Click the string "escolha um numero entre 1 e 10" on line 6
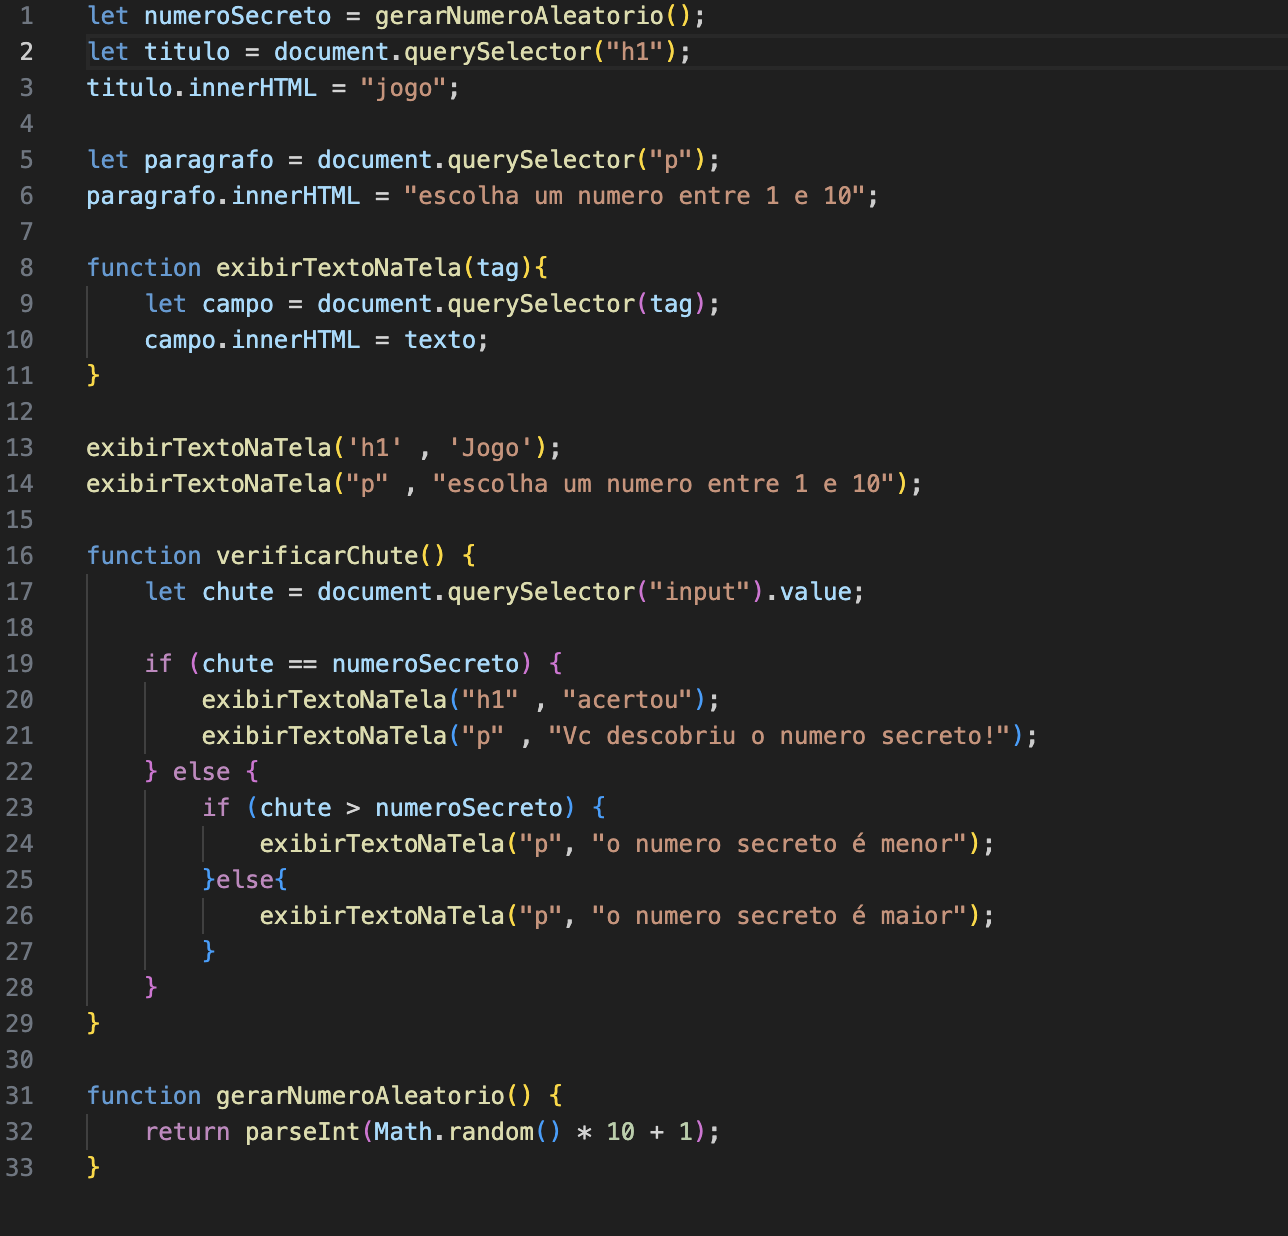Image resolution: width=1288 pixels, height=1236 pixels. tap(634, 196)
